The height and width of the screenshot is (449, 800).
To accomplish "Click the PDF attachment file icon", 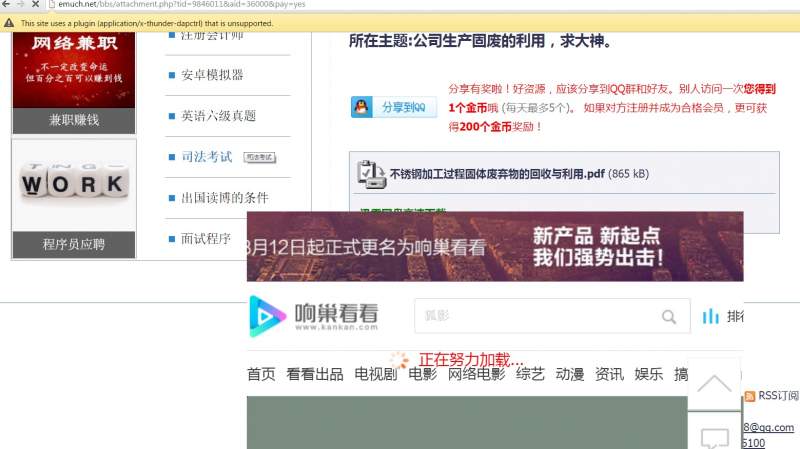I will pyautogui.click(x=371, y=174).
